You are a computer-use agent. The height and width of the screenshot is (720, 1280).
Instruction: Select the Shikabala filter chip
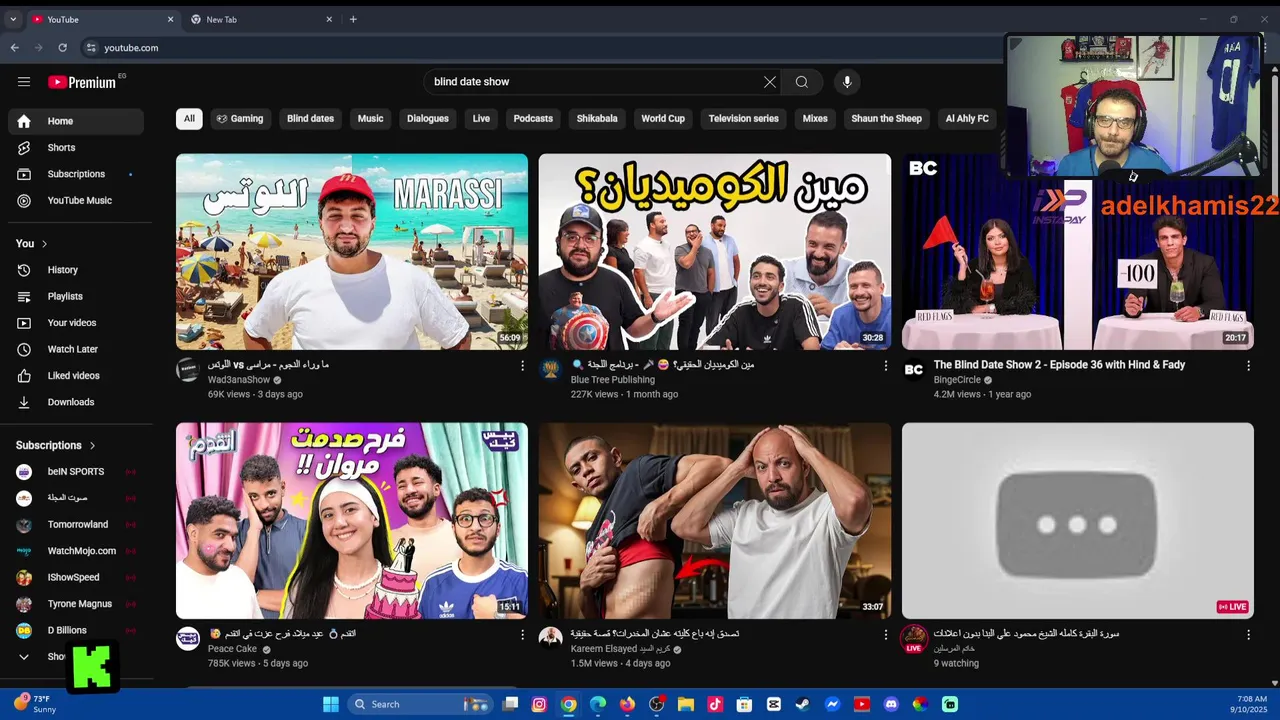[x=597, y=119]
